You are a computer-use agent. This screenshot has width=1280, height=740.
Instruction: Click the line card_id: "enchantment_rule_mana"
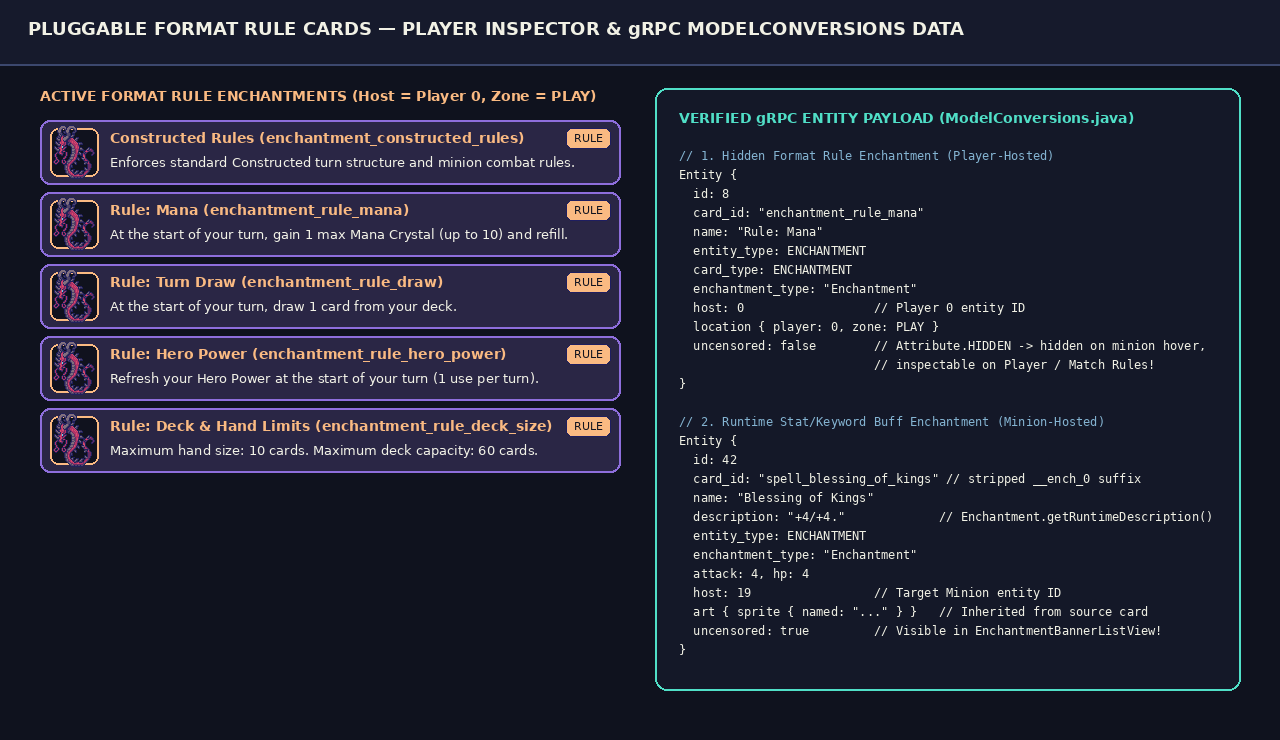pyautogui.click(x=808, y=213)
